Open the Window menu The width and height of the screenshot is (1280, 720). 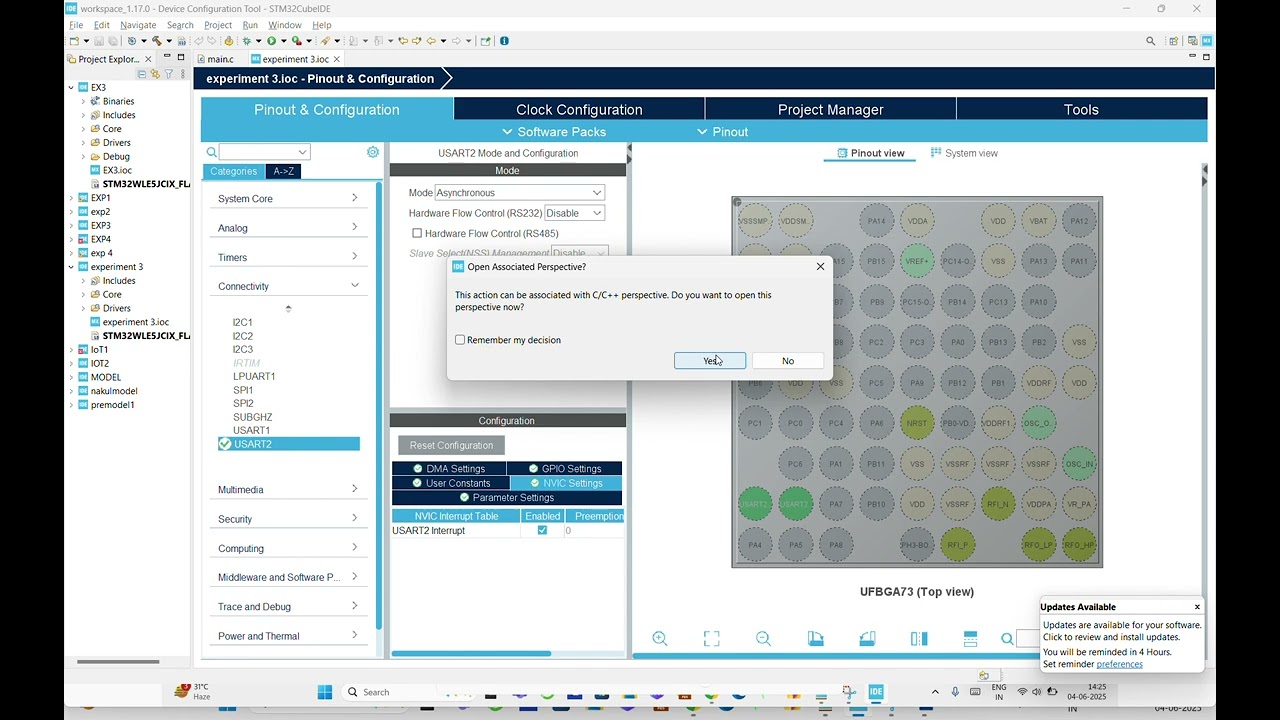pyautogui.click(x=285, y=25)
